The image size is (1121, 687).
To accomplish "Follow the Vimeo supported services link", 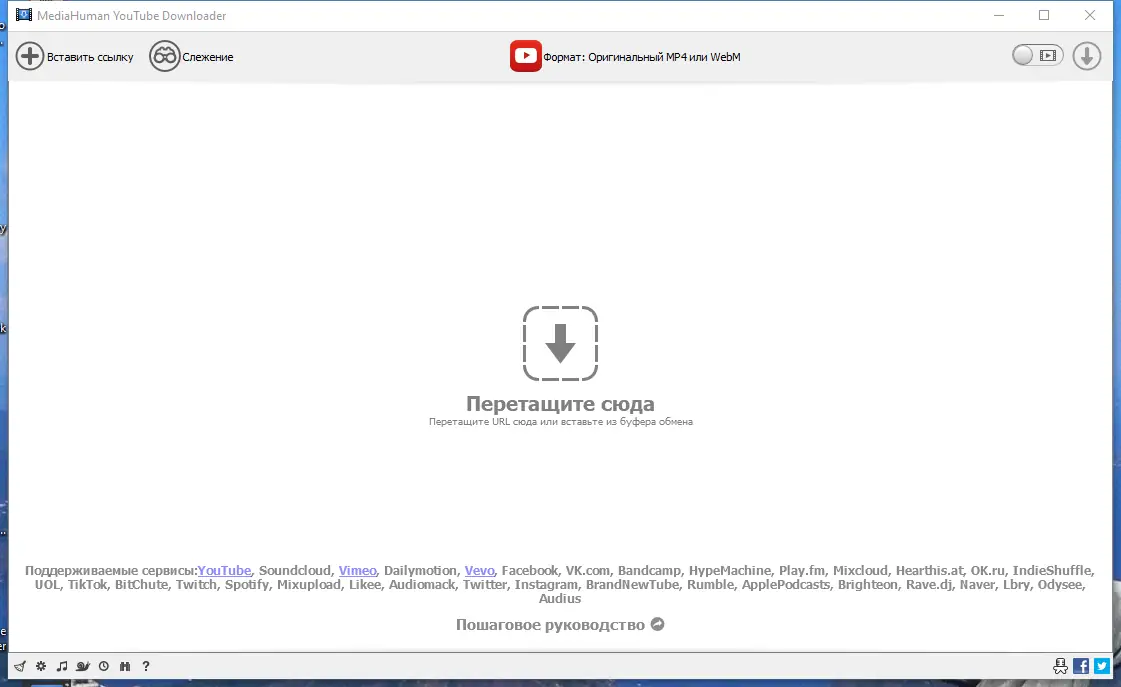I will (x=357, y=570).
